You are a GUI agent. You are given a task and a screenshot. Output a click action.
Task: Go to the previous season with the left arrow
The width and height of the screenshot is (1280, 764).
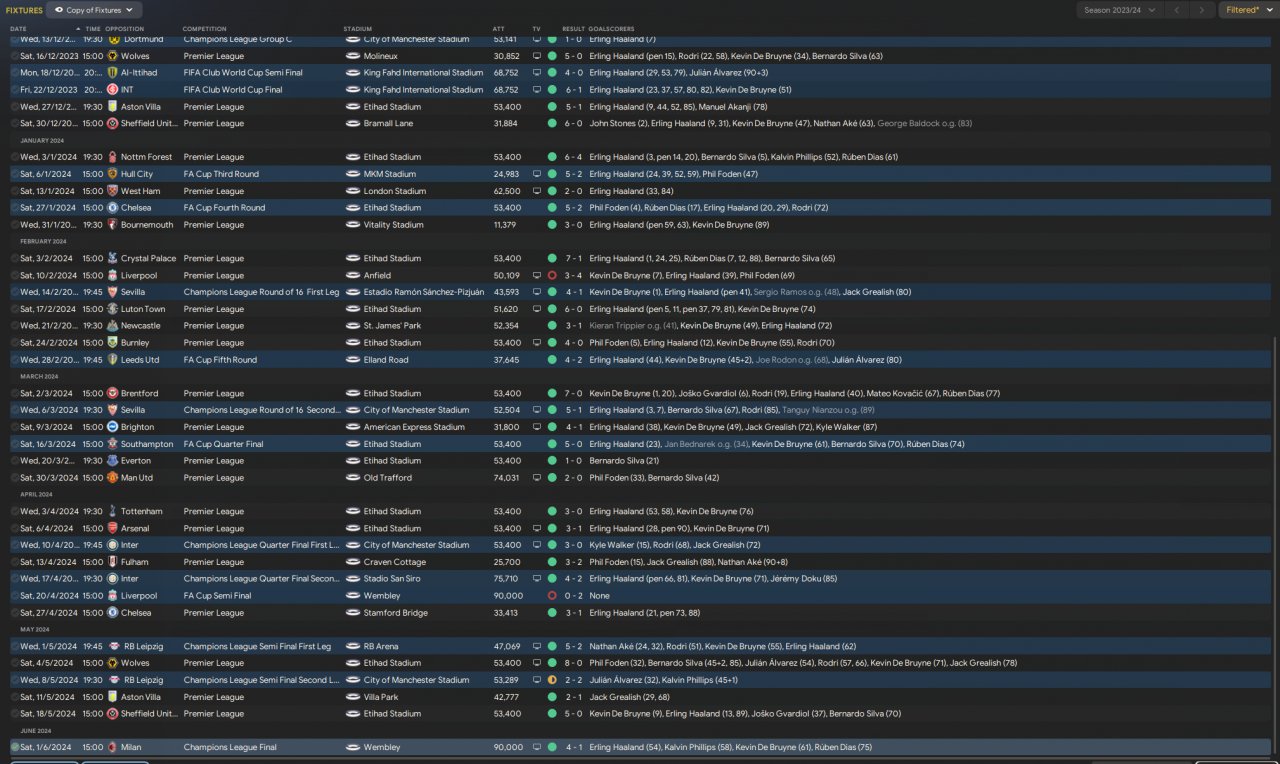tap(1177, 10)
